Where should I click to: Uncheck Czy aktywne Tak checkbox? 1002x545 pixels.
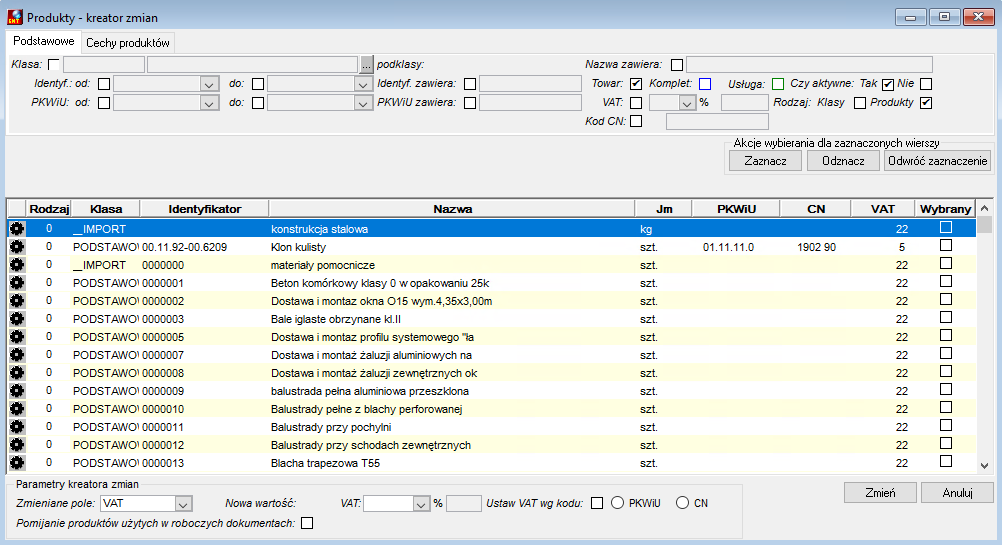click(888, 84)
